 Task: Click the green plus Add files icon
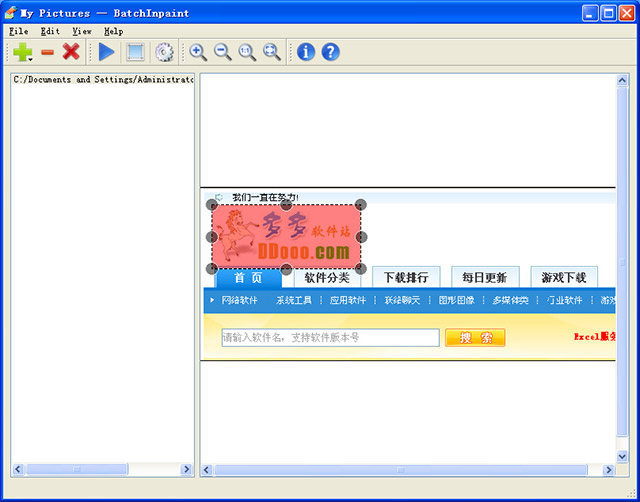22,52
